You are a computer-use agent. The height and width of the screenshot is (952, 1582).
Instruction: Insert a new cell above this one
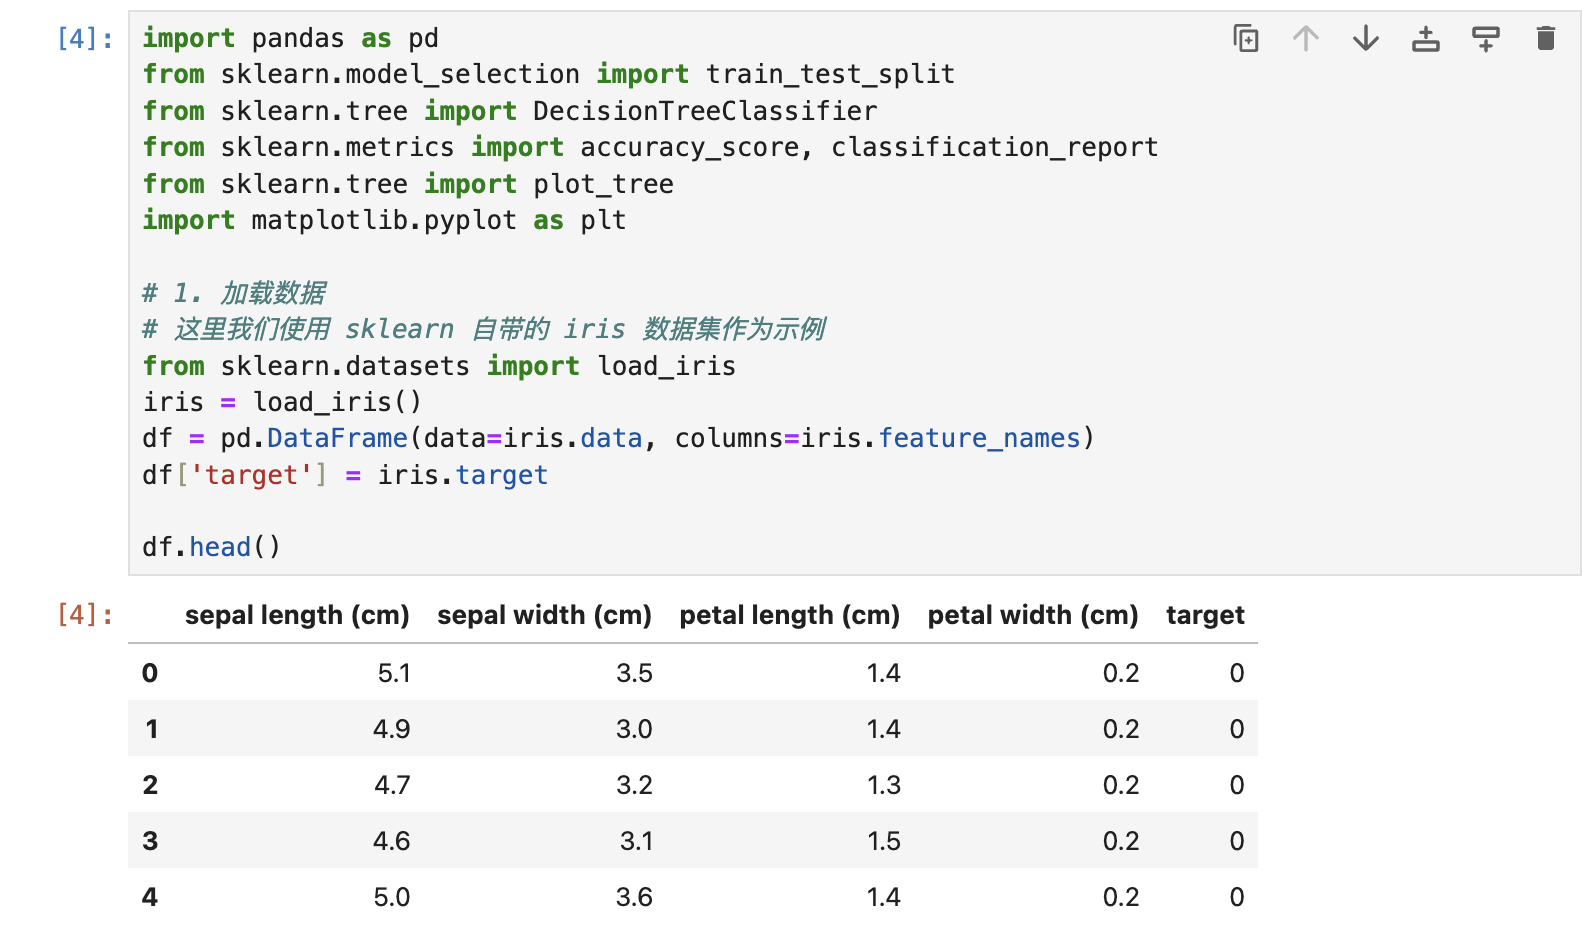1425,39
